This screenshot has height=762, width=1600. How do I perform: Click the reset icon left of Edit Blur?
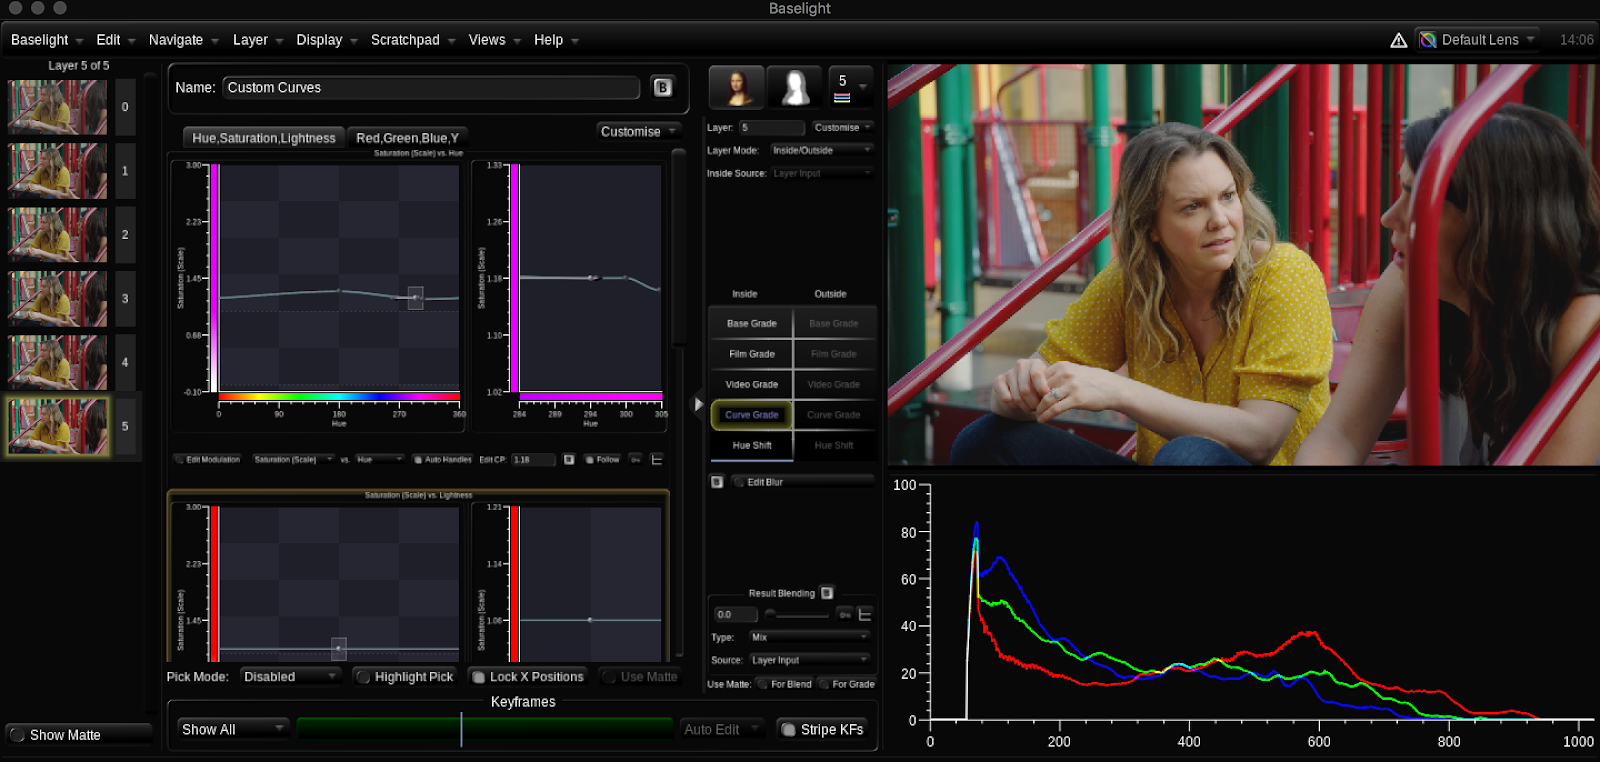pos(717,482)
